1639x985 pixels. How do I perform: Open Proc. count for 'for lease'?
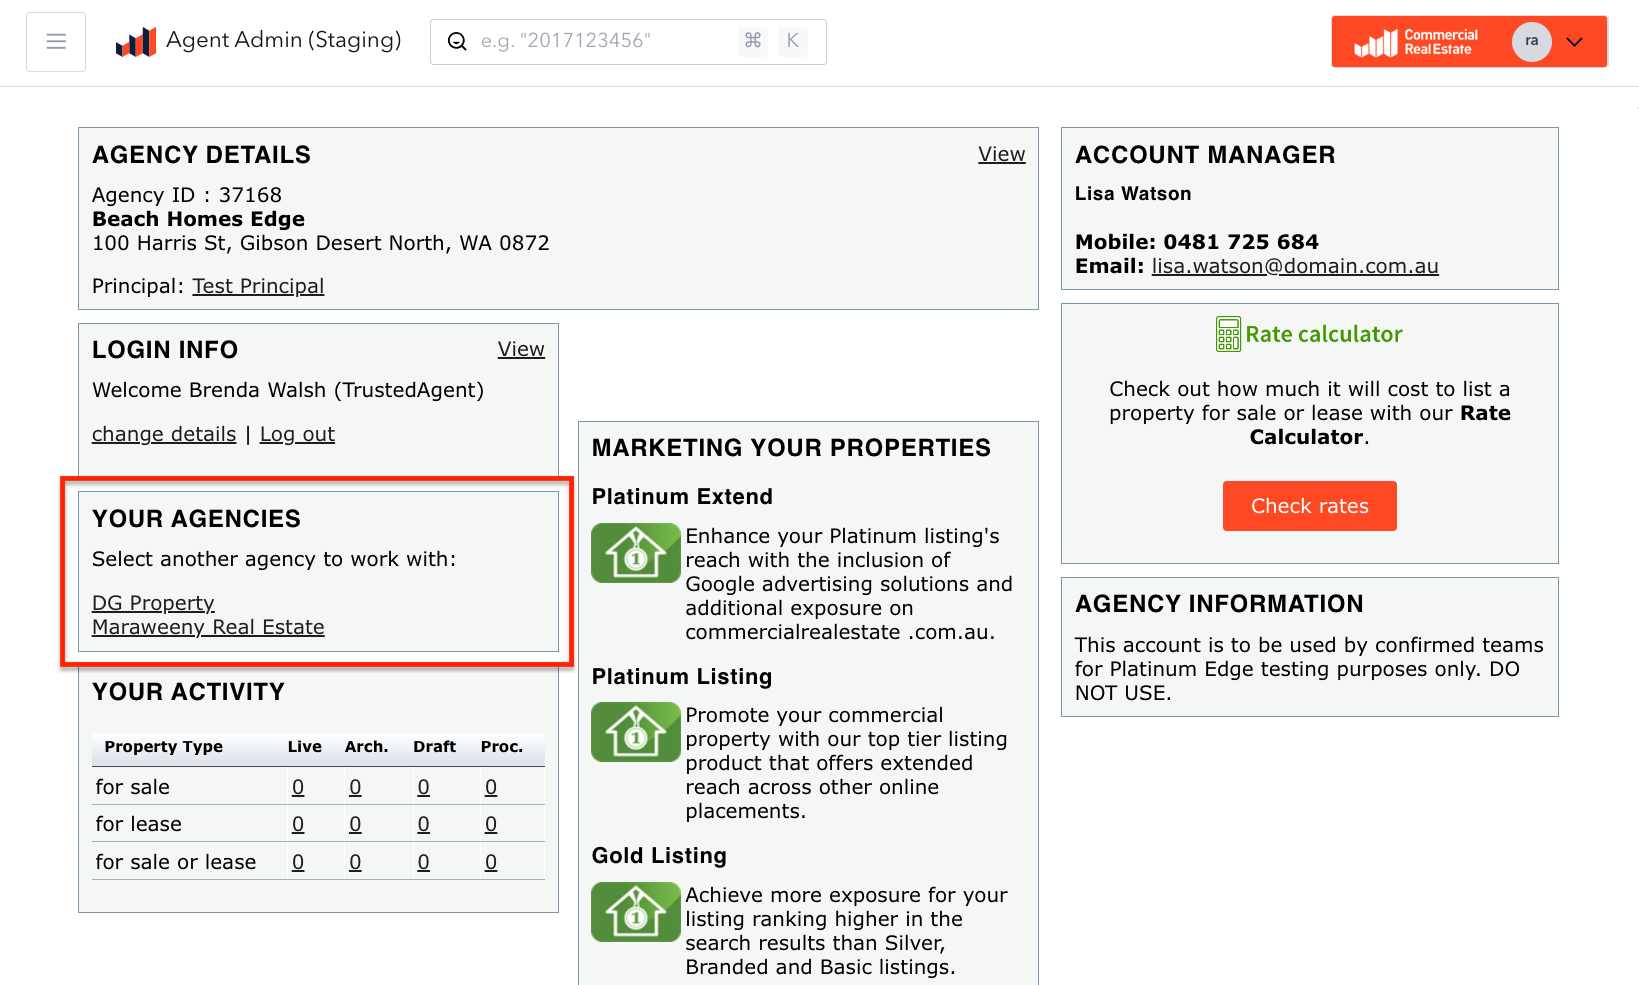coord(491,824)
